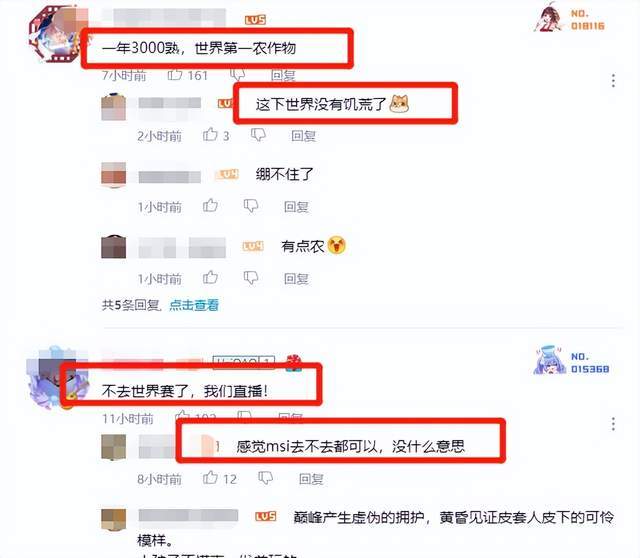Reply to the 绷不住了 comment
Image resolution: width=640 pixels, height=558 pixels.
[296, 207]
